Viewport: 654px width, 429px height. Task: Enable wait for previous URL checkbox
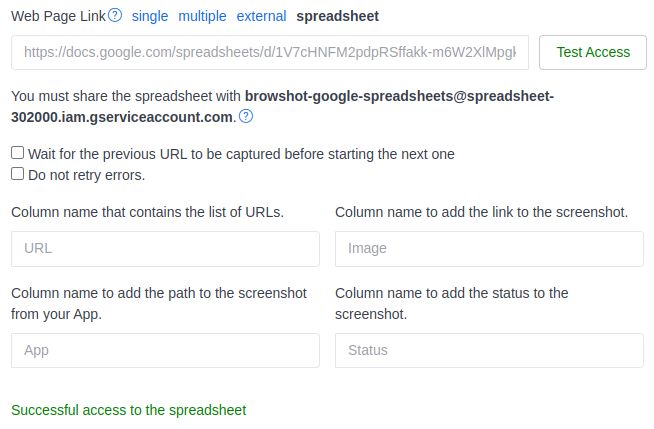(18, 153)
